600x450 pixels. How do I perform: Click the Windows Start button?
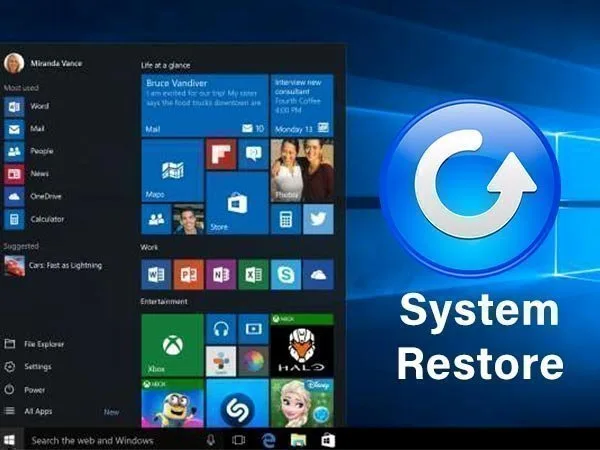[9, 440]
